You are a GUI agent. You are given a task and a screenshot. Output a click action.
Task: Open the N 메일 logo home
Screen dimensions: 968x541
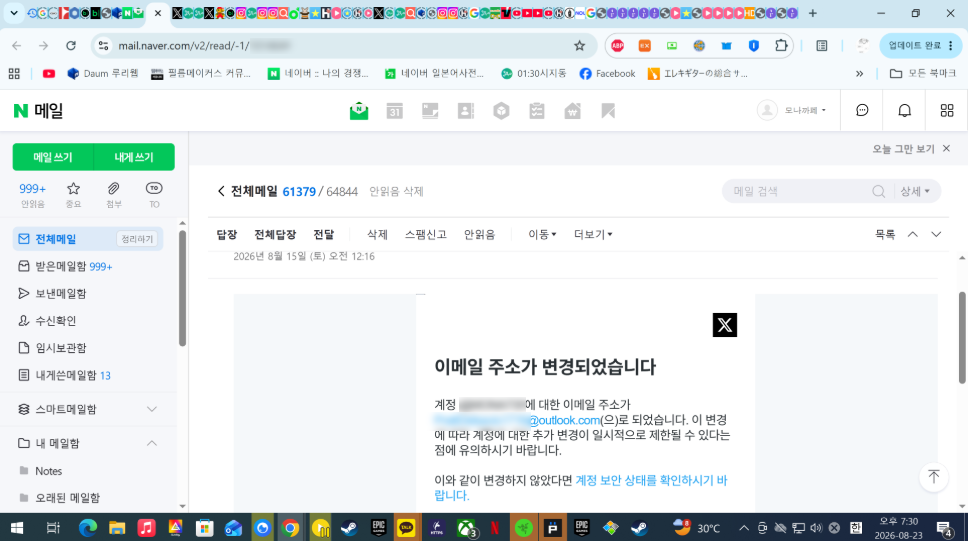click(x=38, y=111)
